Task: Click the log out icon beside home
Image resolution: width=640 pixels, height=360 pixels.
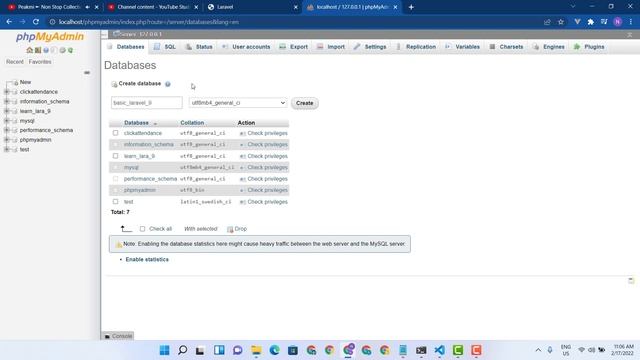Action: [x=38, y=50]
